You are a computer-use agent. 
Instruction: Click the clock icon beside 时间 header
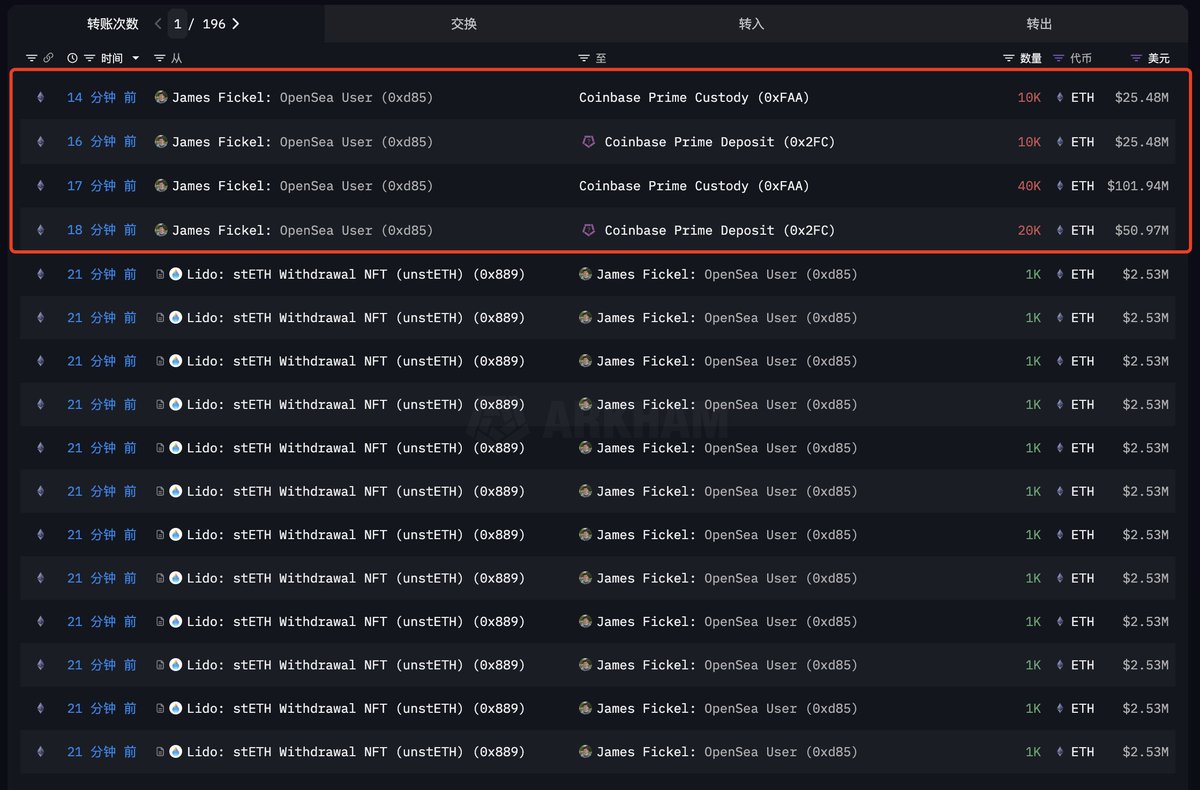[x=73, y=59]
